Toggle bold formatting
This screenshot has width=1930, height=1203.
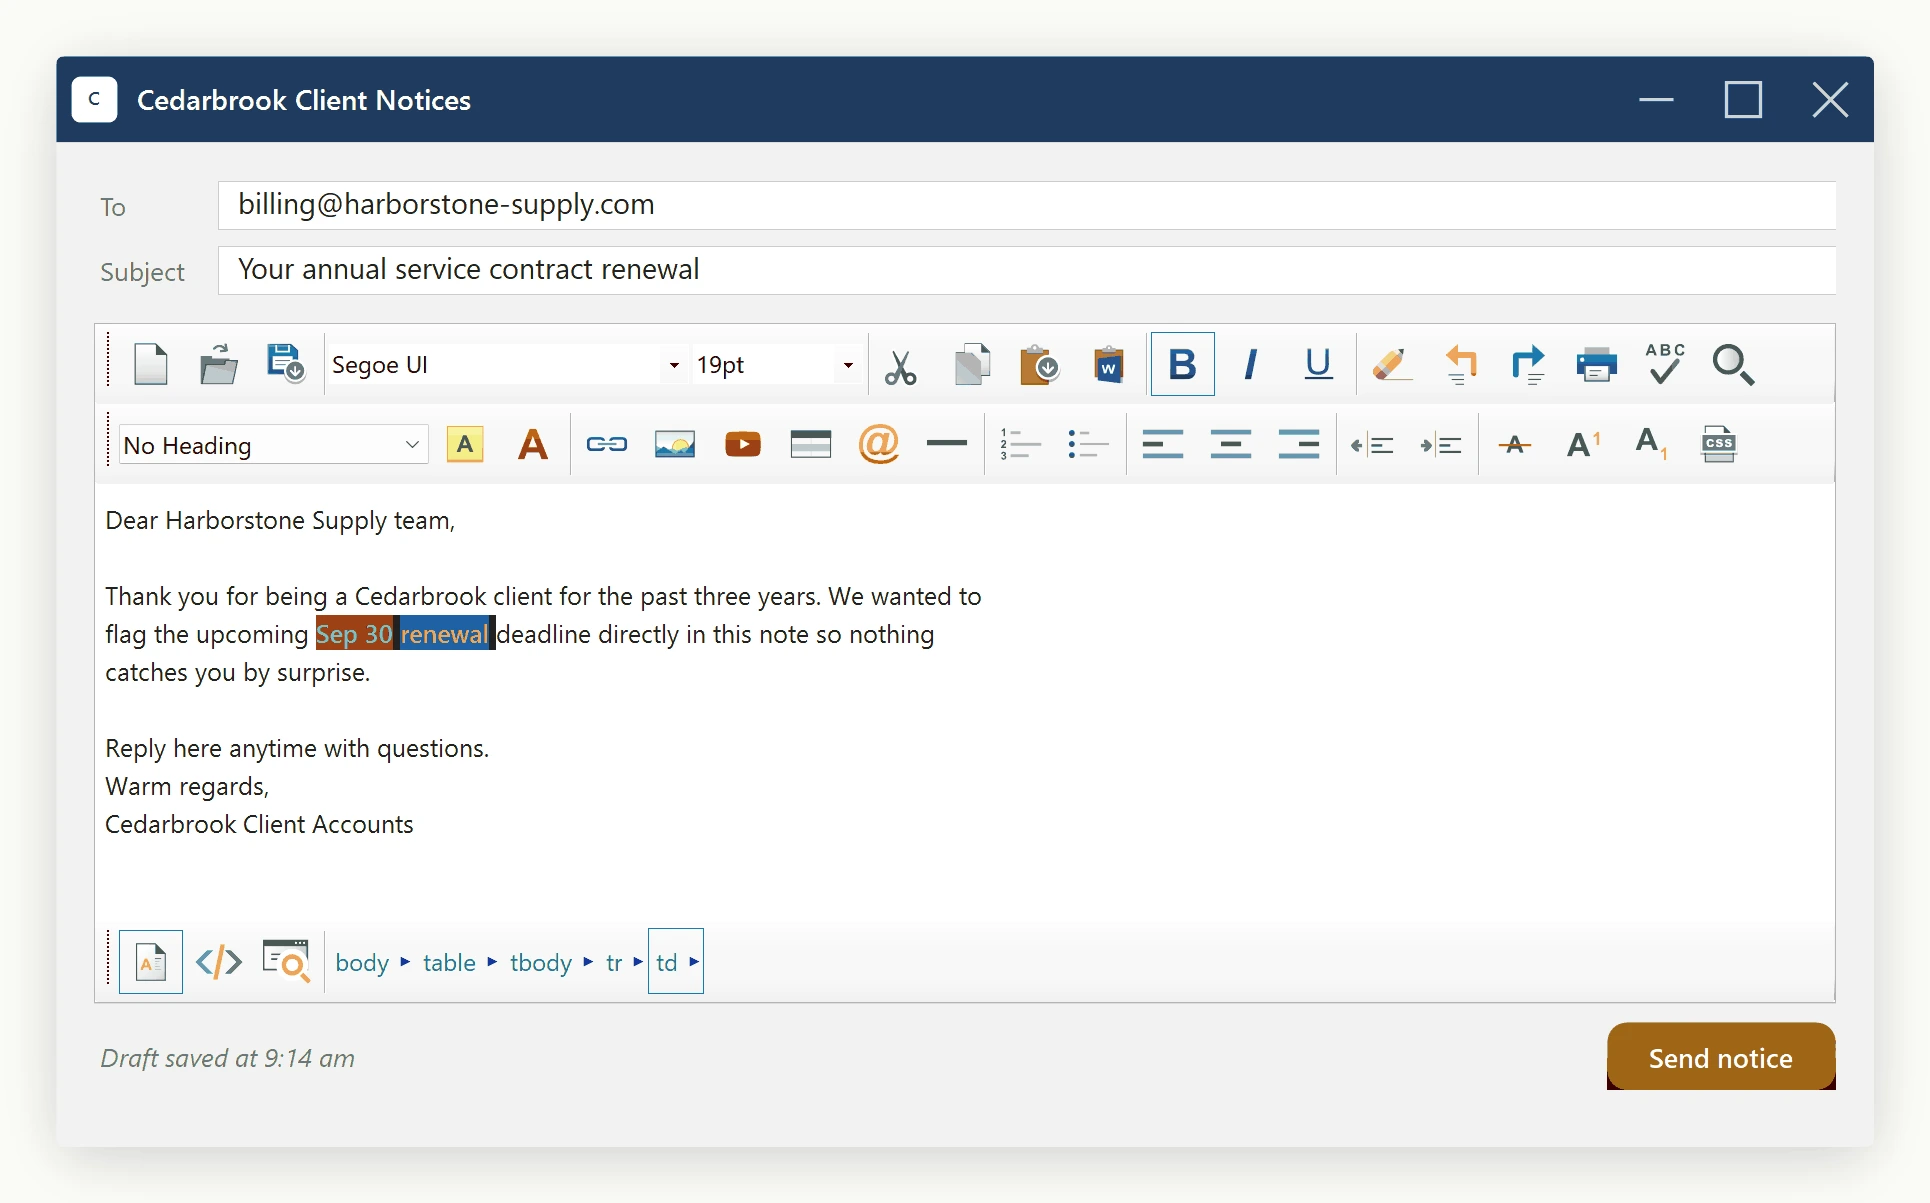pos(1183,365)
